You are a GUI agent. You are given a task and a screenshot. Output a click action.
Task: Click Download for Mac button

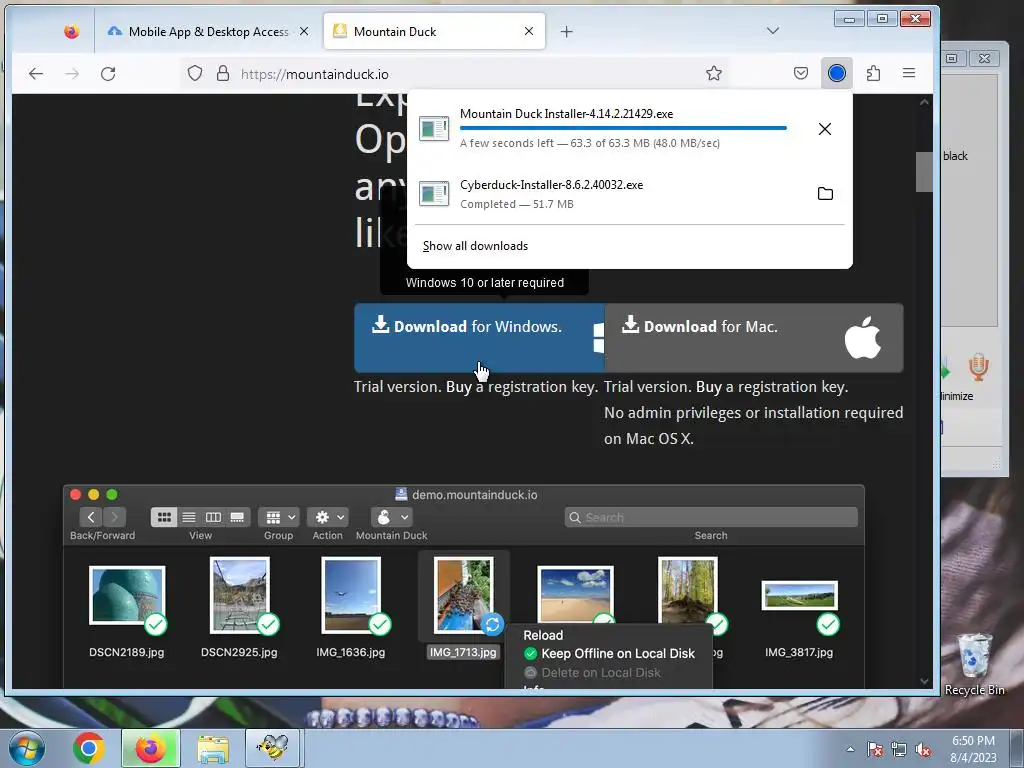pos(754,338)
